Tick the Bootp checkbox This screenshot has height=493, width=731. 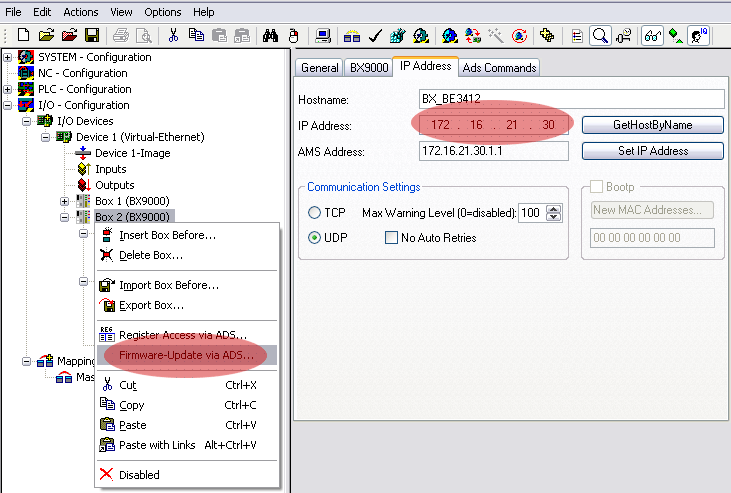(596, 187)
